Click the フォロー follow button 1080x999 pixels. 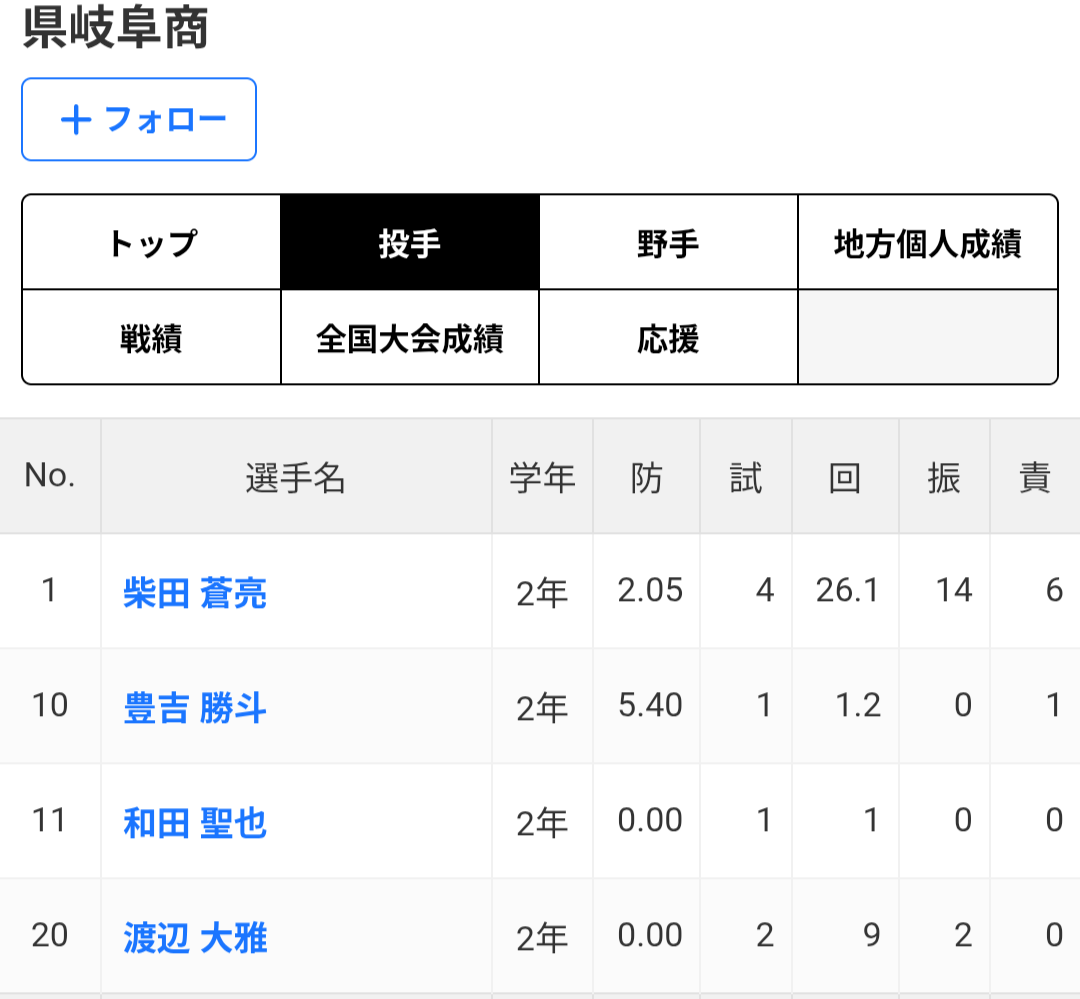pos(139,120)
